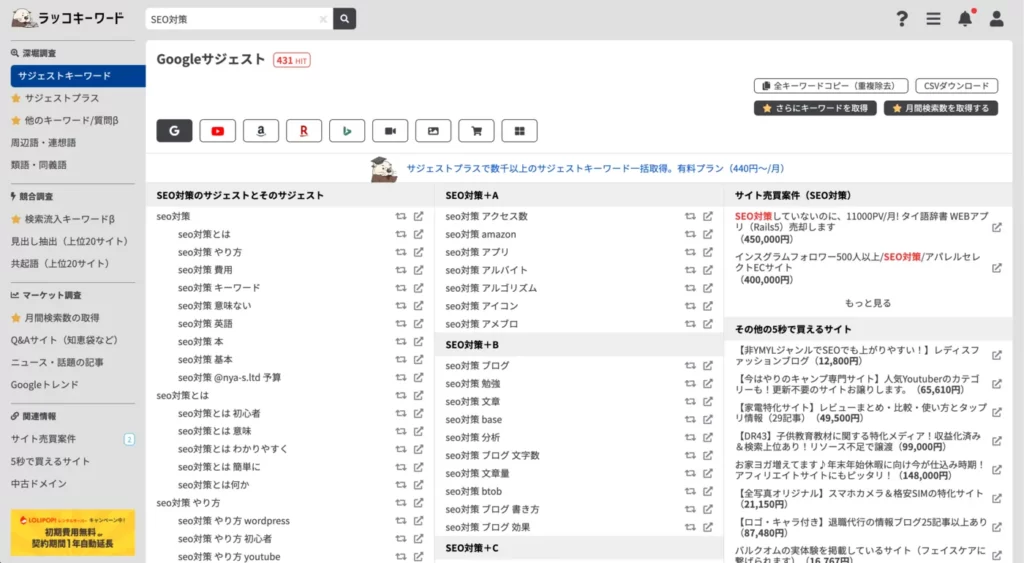
Task: Re-search icon for seo対策 ブログ row
Action: tap(690, 366)
